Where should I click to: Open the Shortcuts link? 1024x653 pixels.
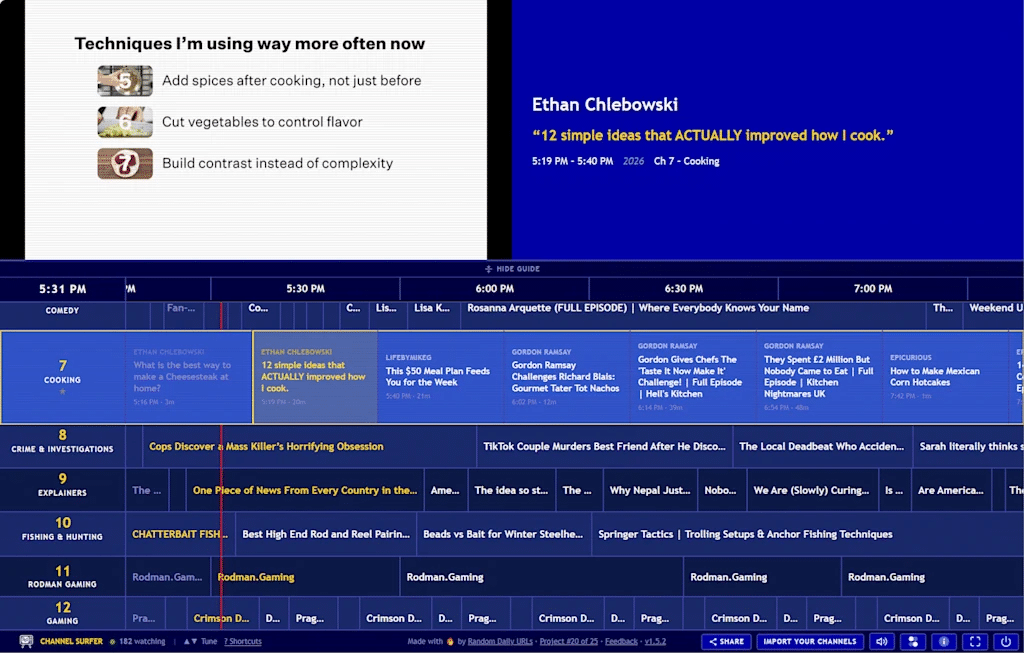242,642
